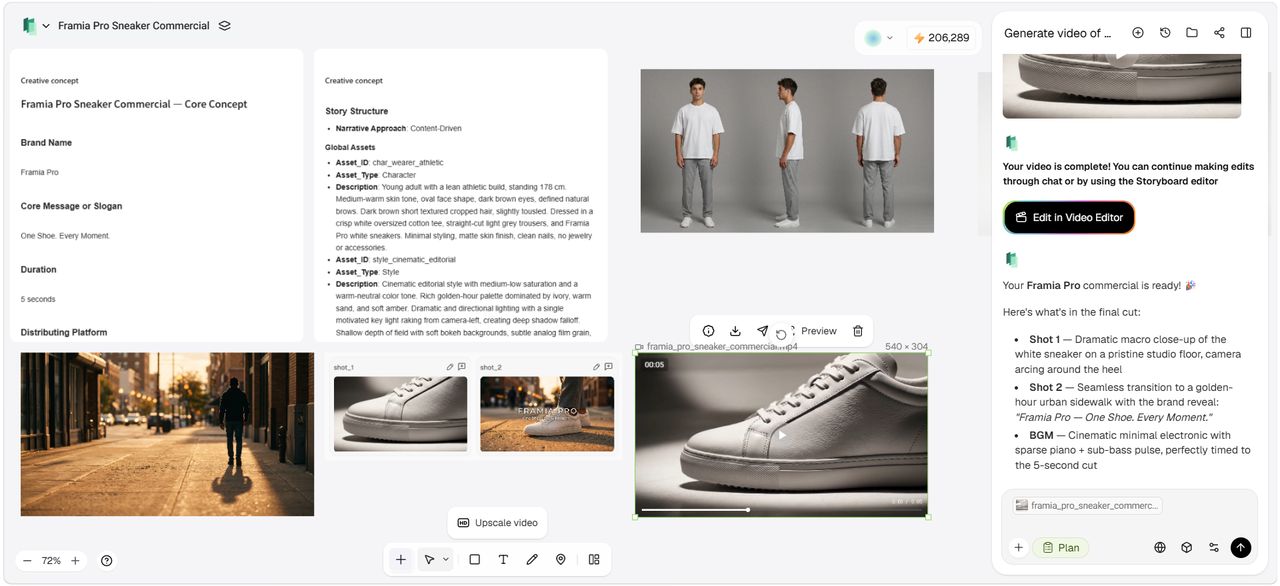Click the layers icon beside project title
Viewport: 1280px width, 586px height.
(x=224, y=26)
